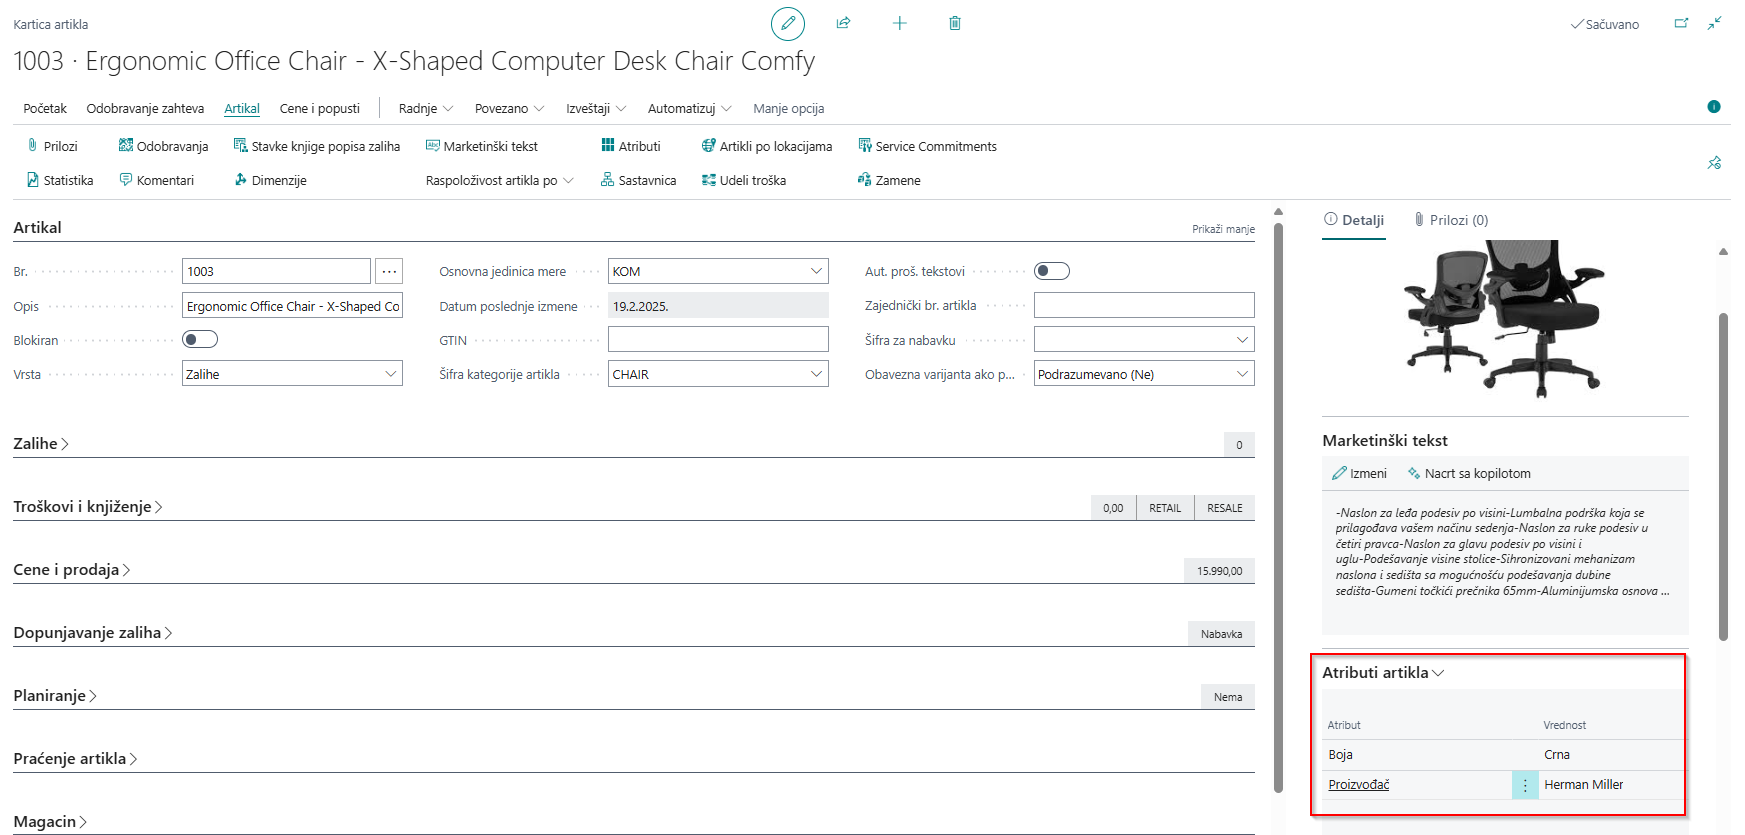
Task: Click the pencil edit icon at top
Action: [x=787, y=23]
